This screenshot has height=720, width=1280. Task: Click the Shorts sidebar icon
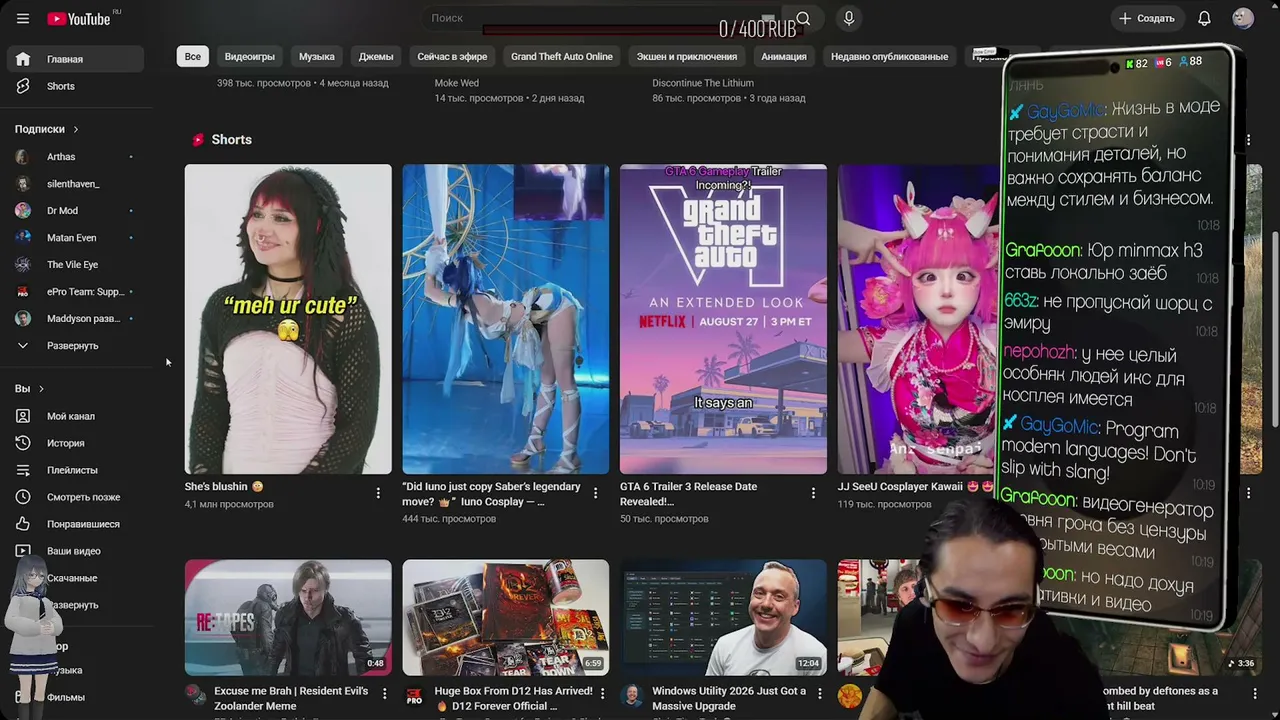coord(23,86)
